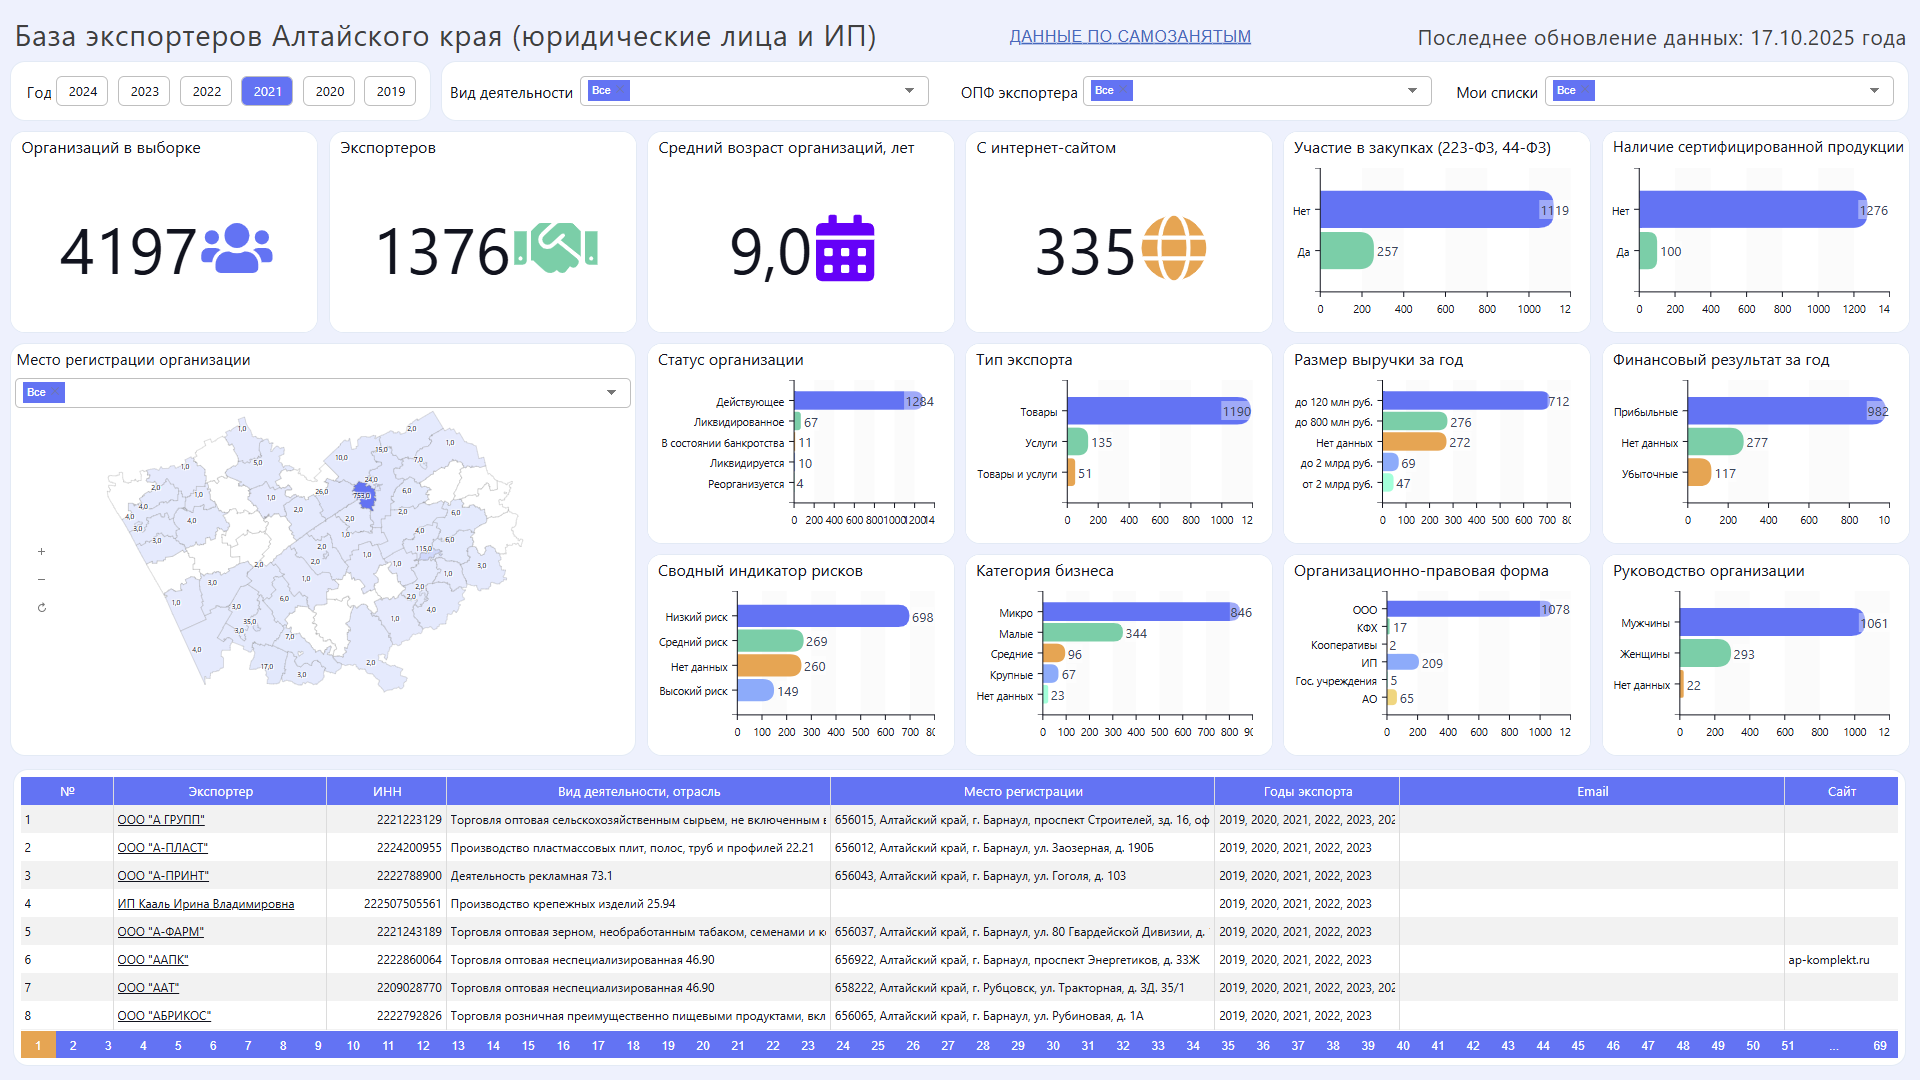
Task: Sort table by Экспортер column header
Action: 220,791
